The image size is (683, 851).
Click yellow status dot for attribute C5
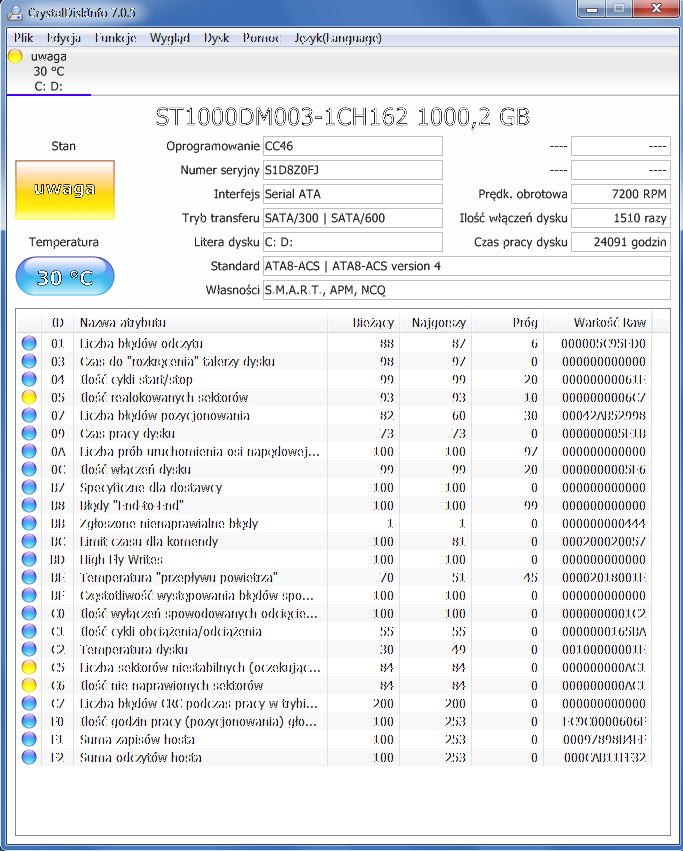29,667
